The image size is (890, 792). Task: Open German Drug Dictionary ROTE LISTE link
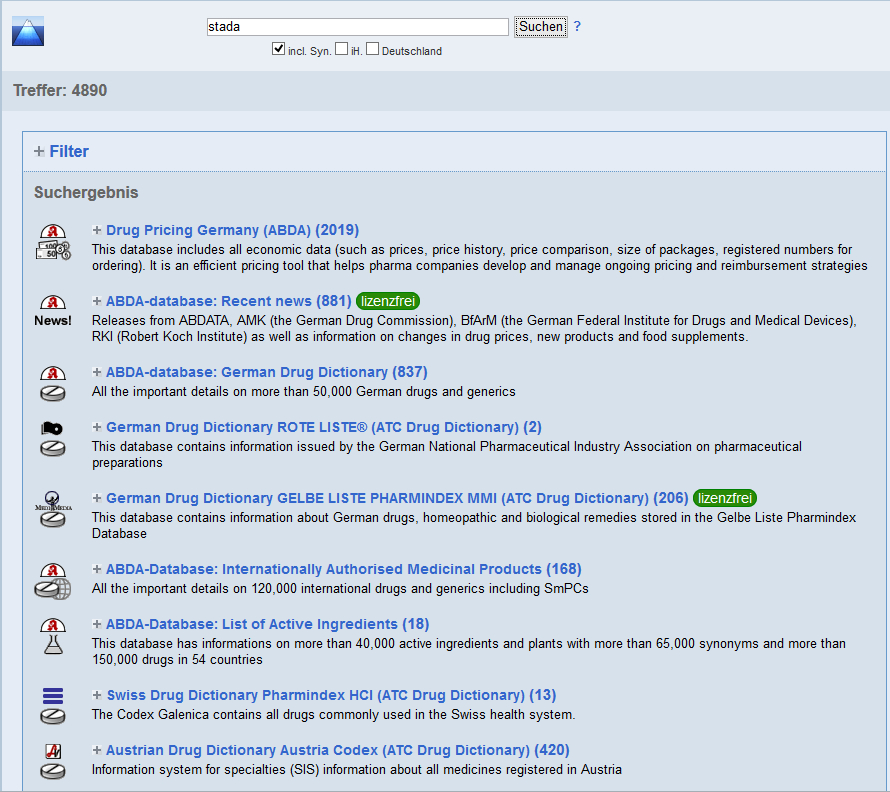pos(324,427)
